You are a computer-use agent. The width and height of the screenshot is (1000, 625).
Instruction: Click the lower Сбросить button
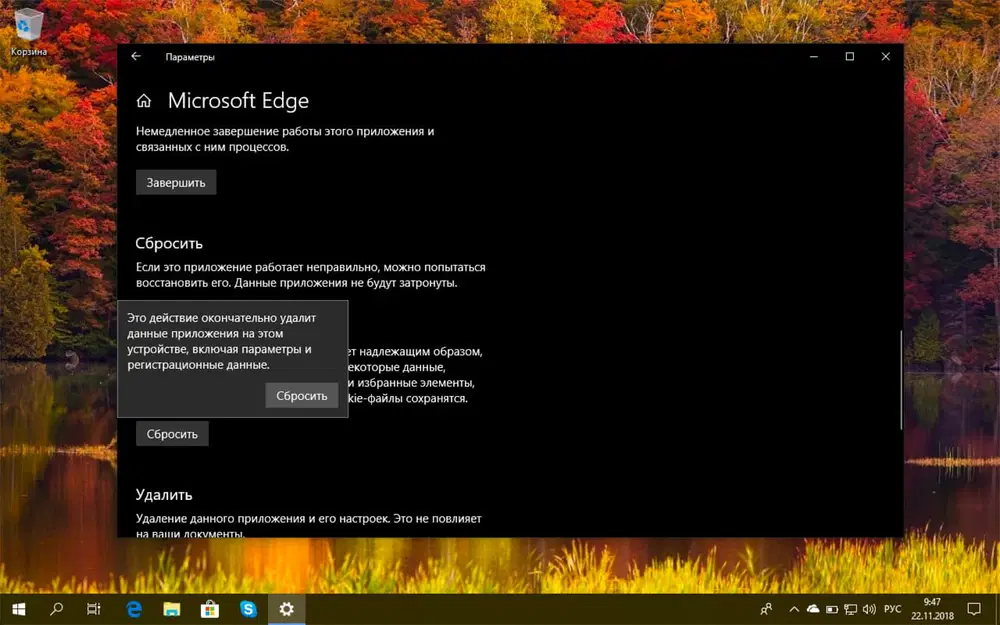172,433
